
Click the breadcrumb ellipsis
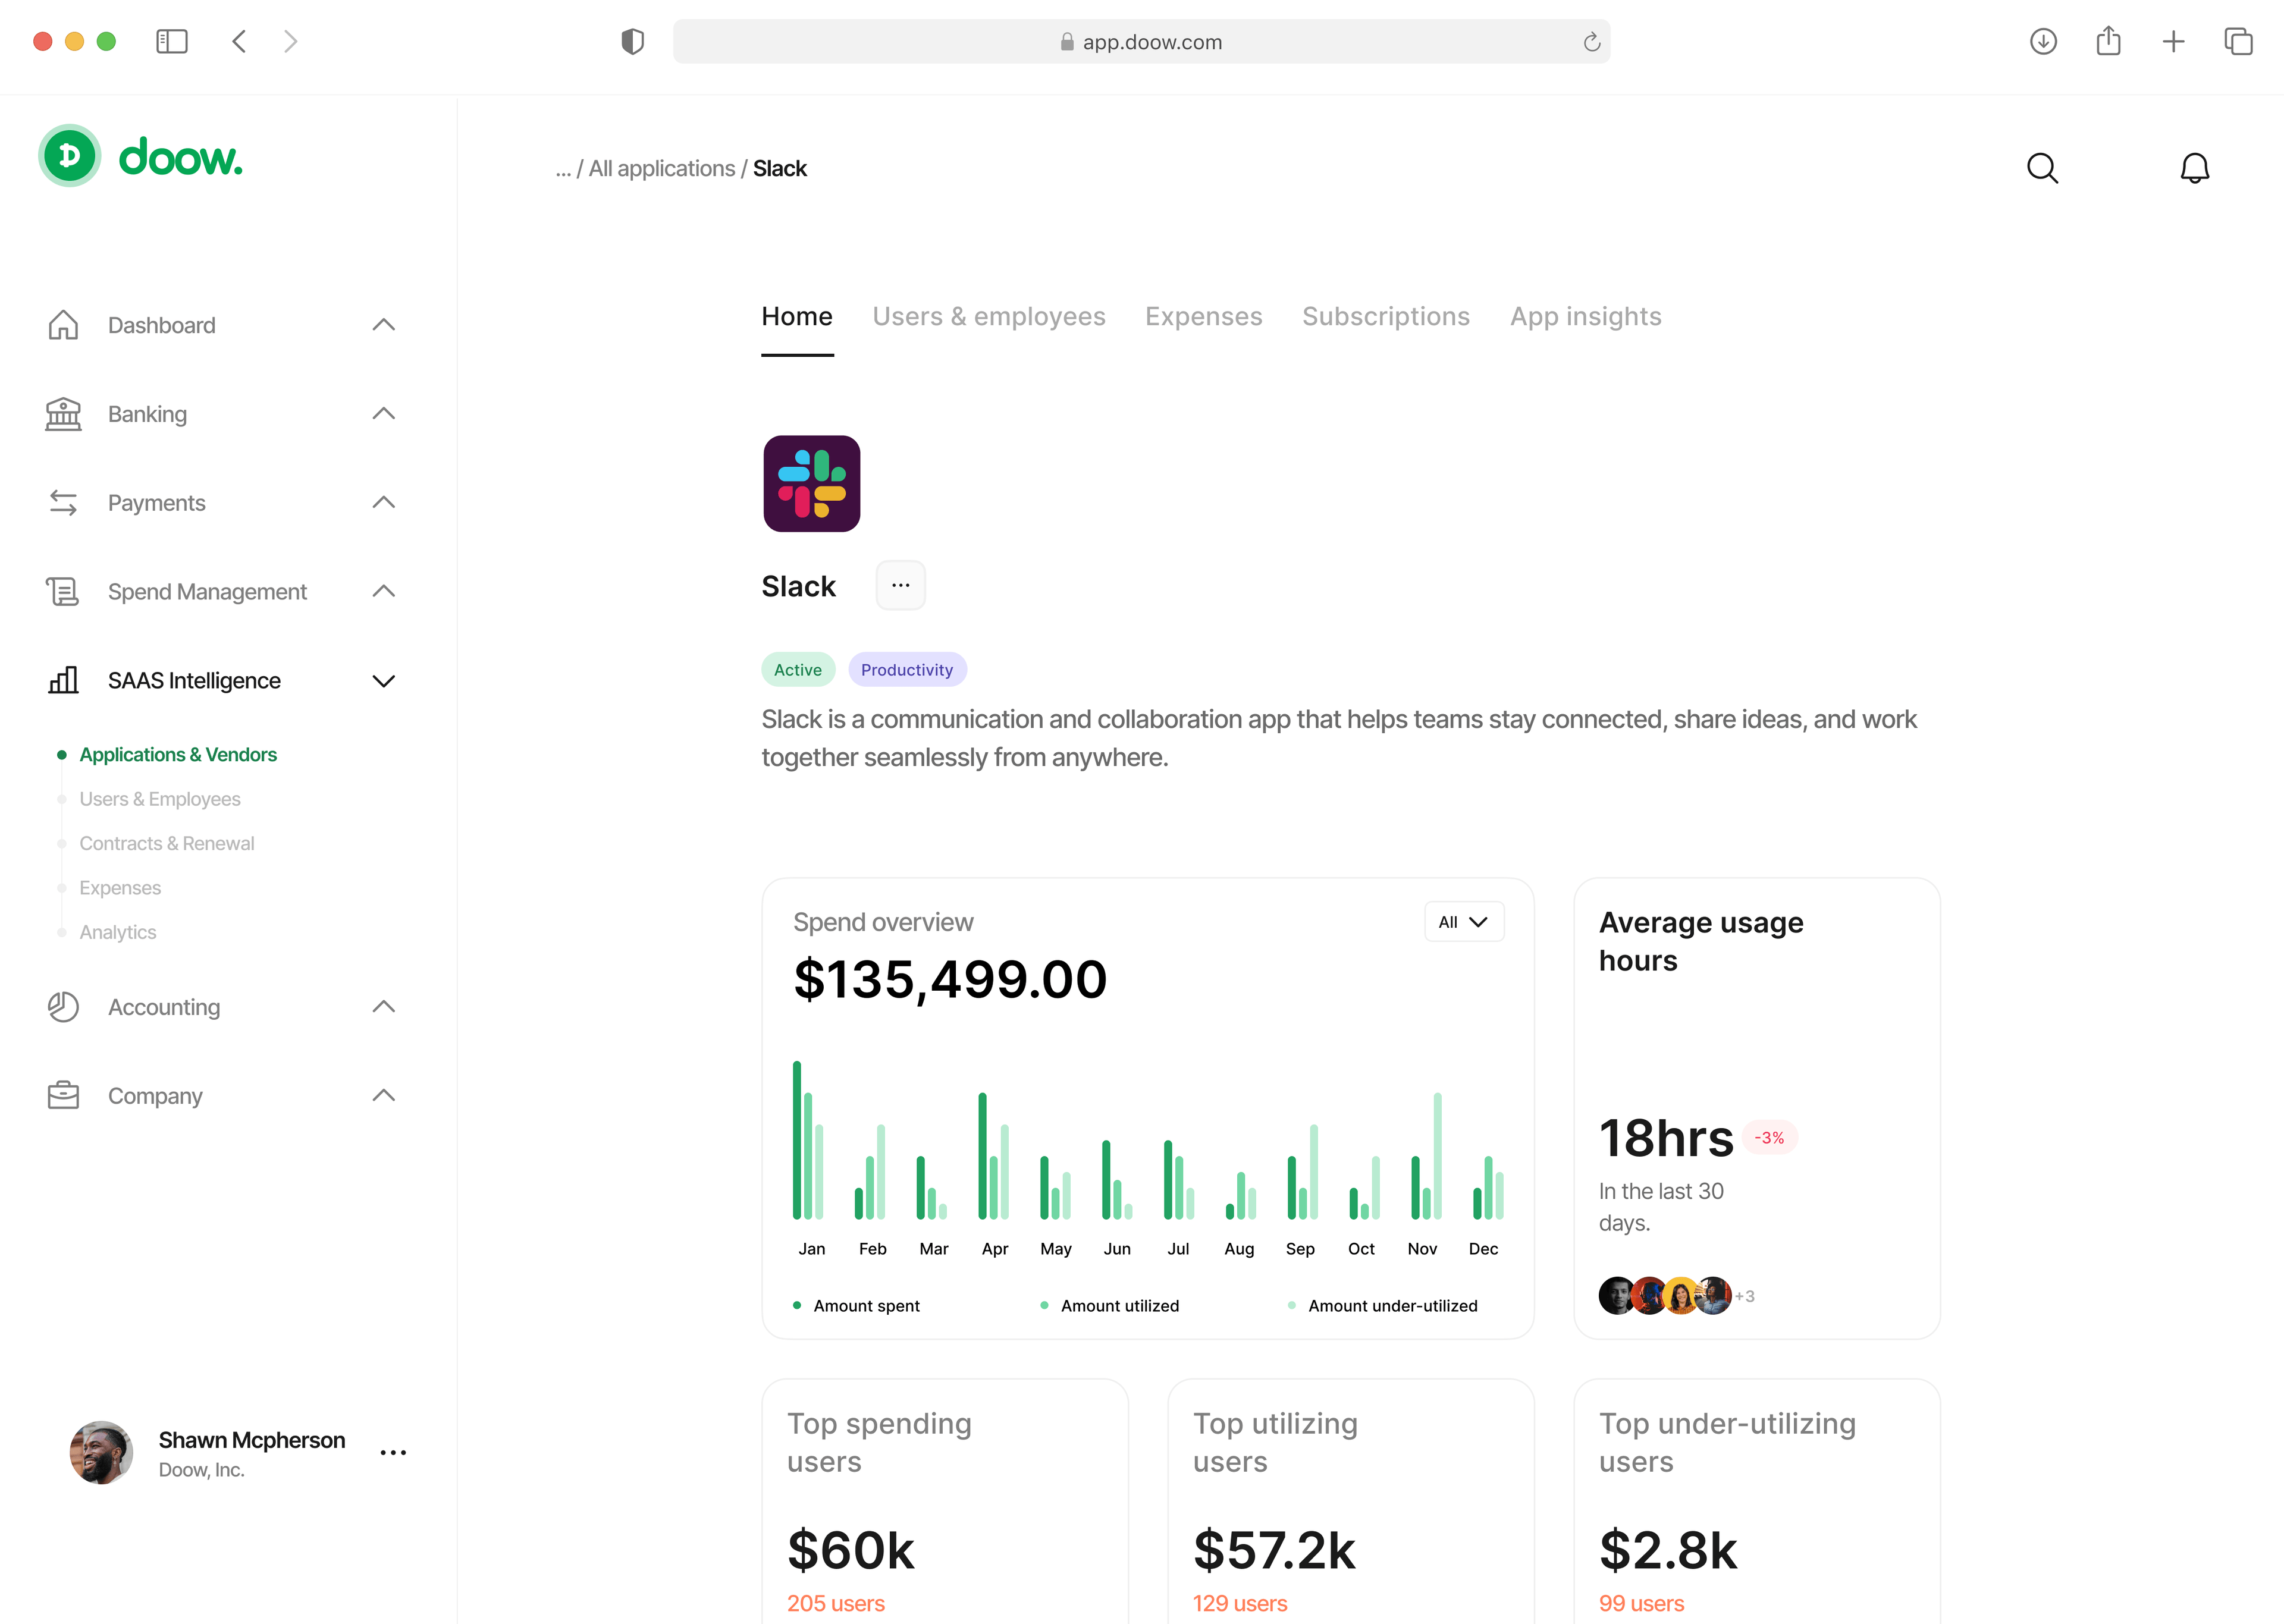pos(563,169)
